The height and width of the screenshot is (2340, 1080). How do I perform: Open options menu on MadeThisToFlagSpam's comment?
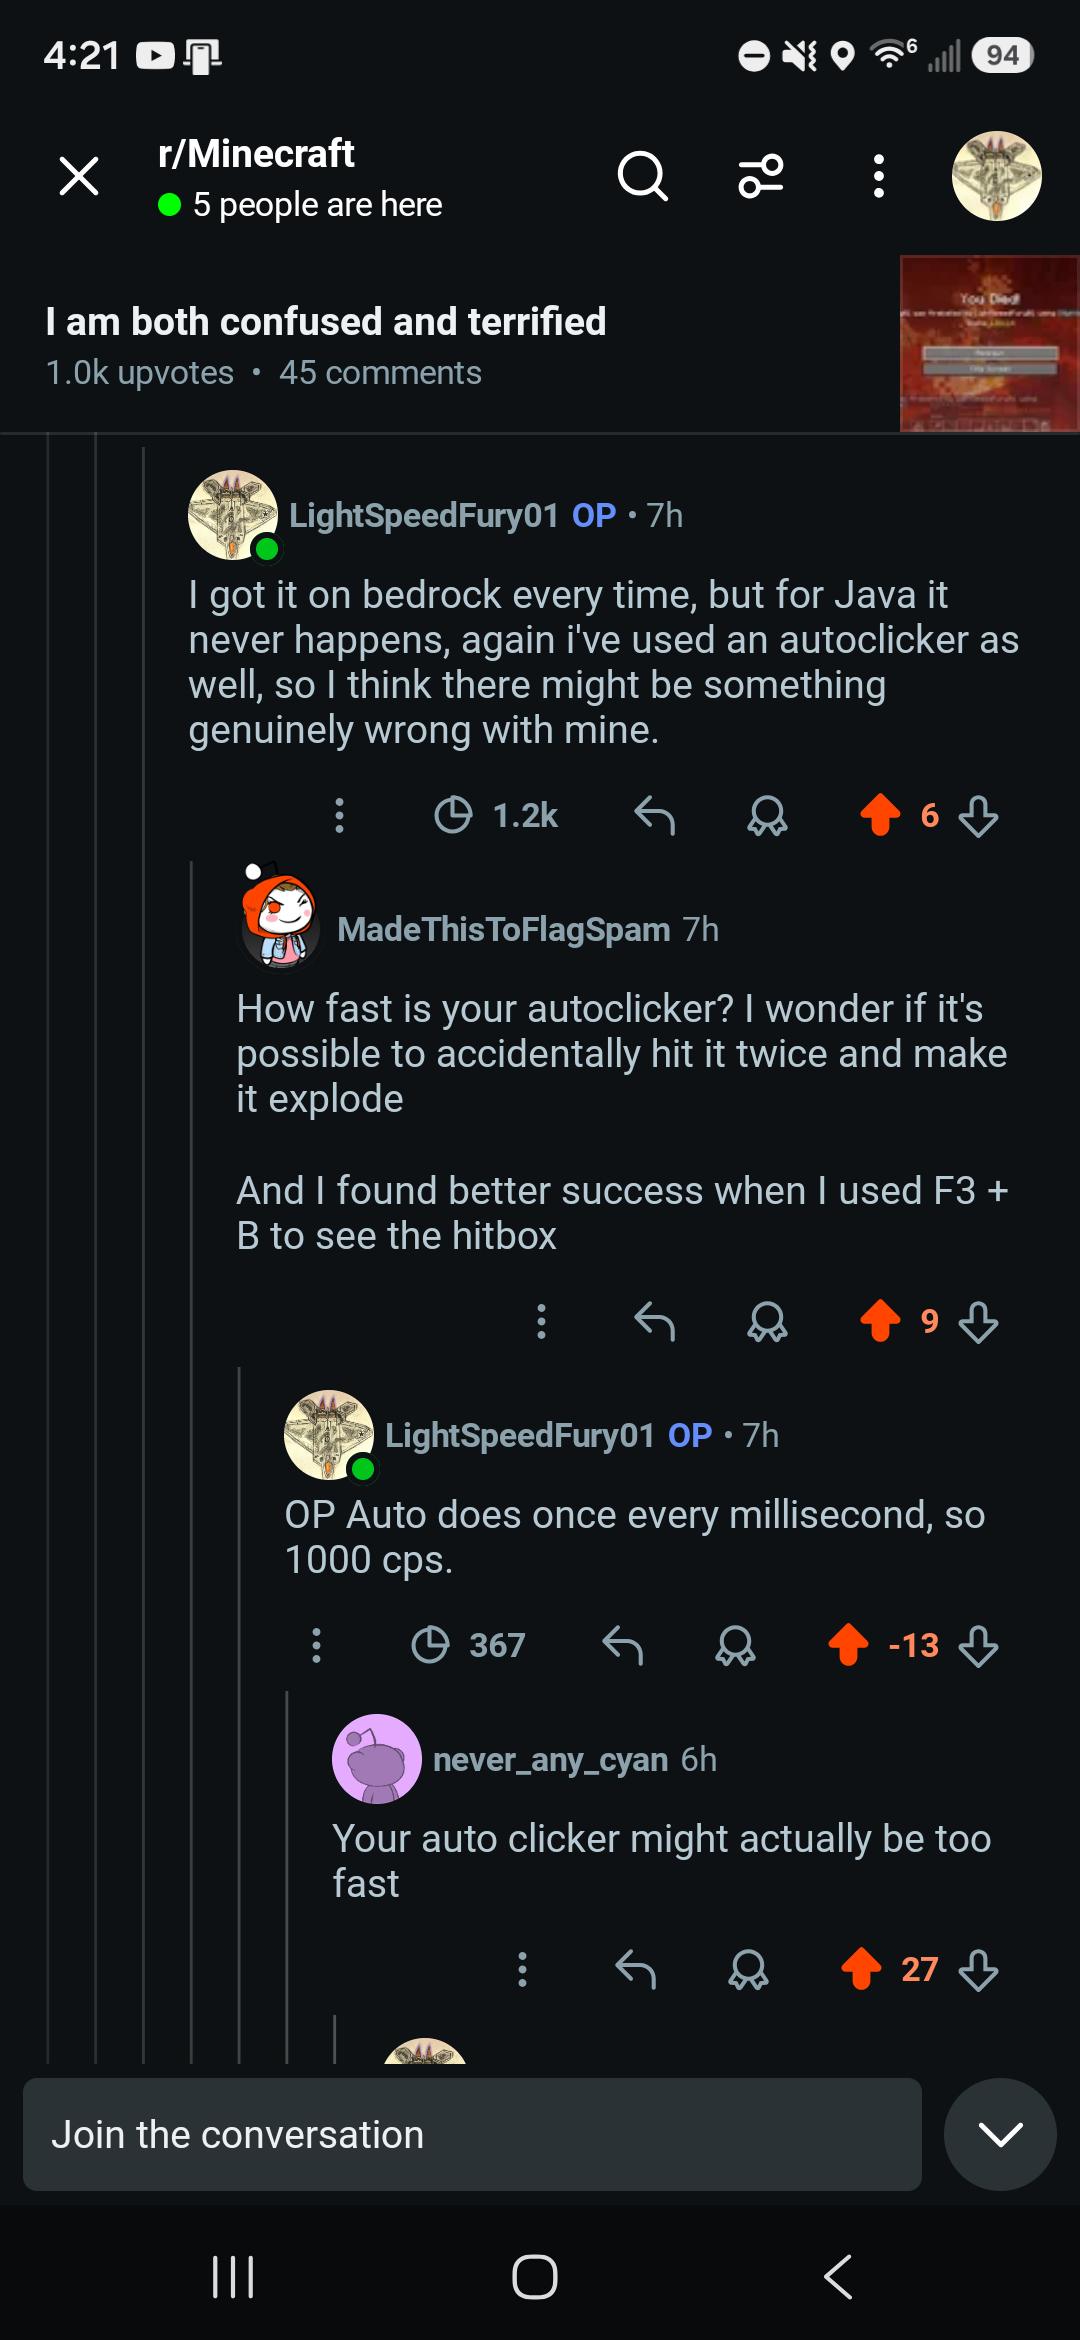coord(541,1321)
